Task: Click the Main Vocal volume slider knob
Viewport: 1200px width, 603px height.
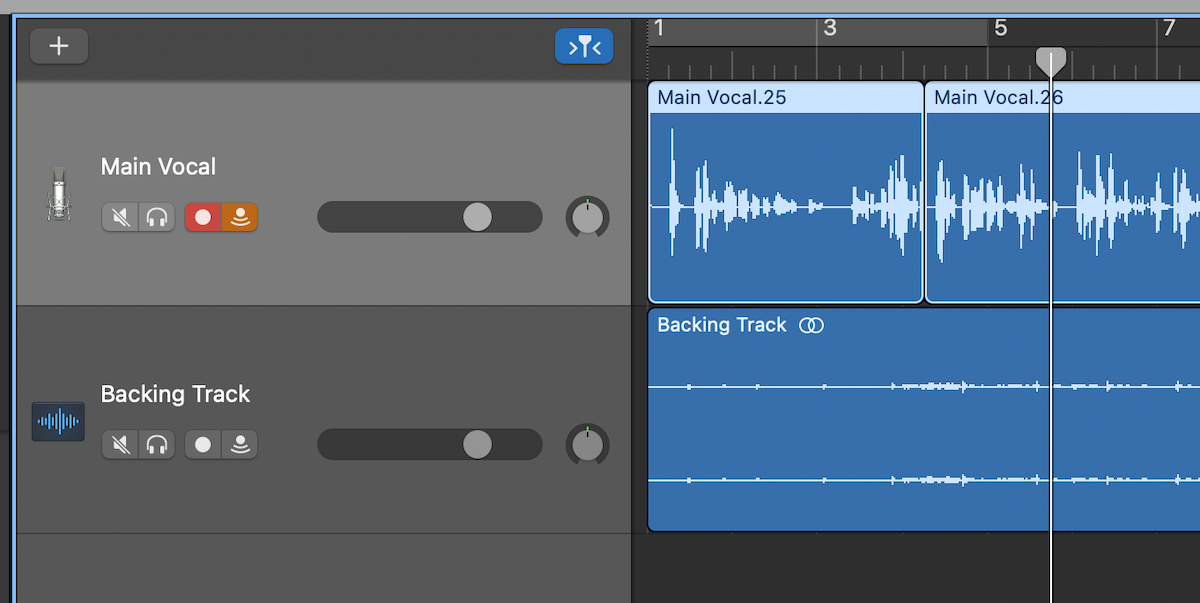Action: tap(477, 217)
